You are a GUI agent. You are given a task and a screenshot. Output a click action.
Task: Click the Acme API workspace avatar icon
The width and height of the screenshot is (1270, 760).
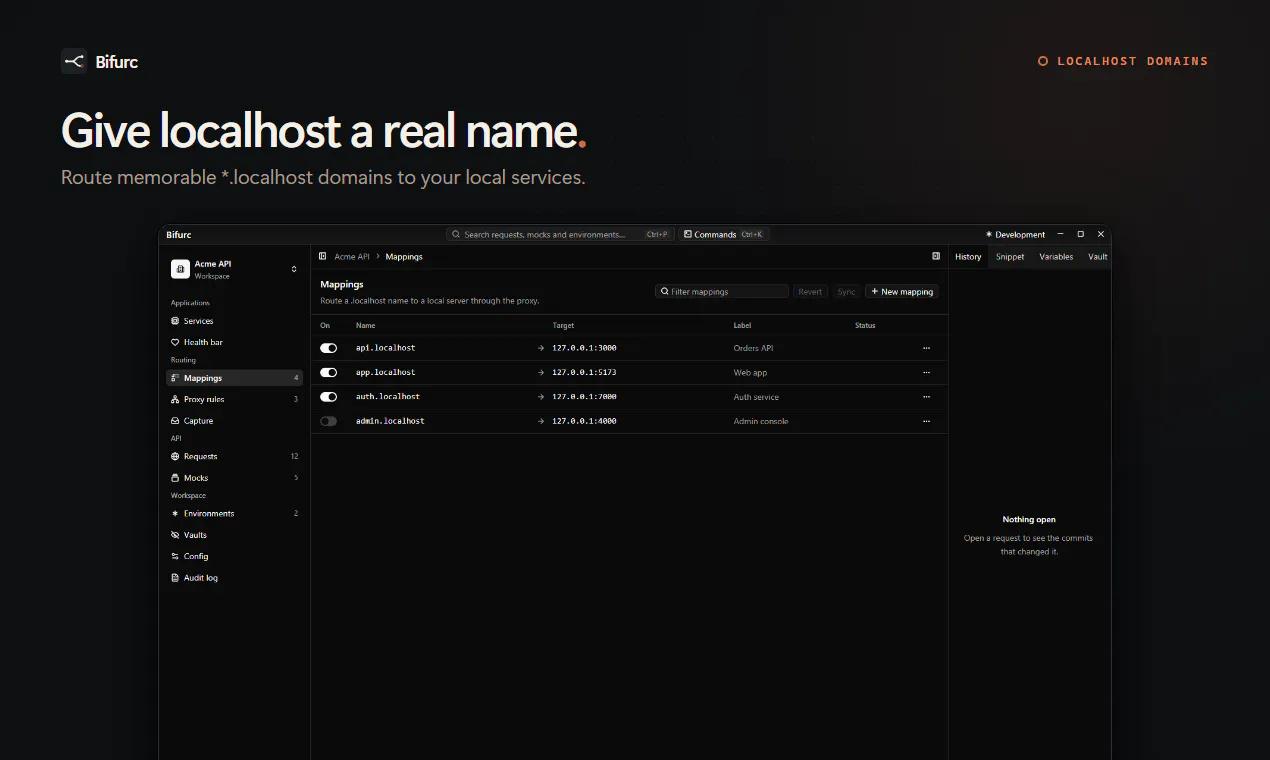pos(180,269)
